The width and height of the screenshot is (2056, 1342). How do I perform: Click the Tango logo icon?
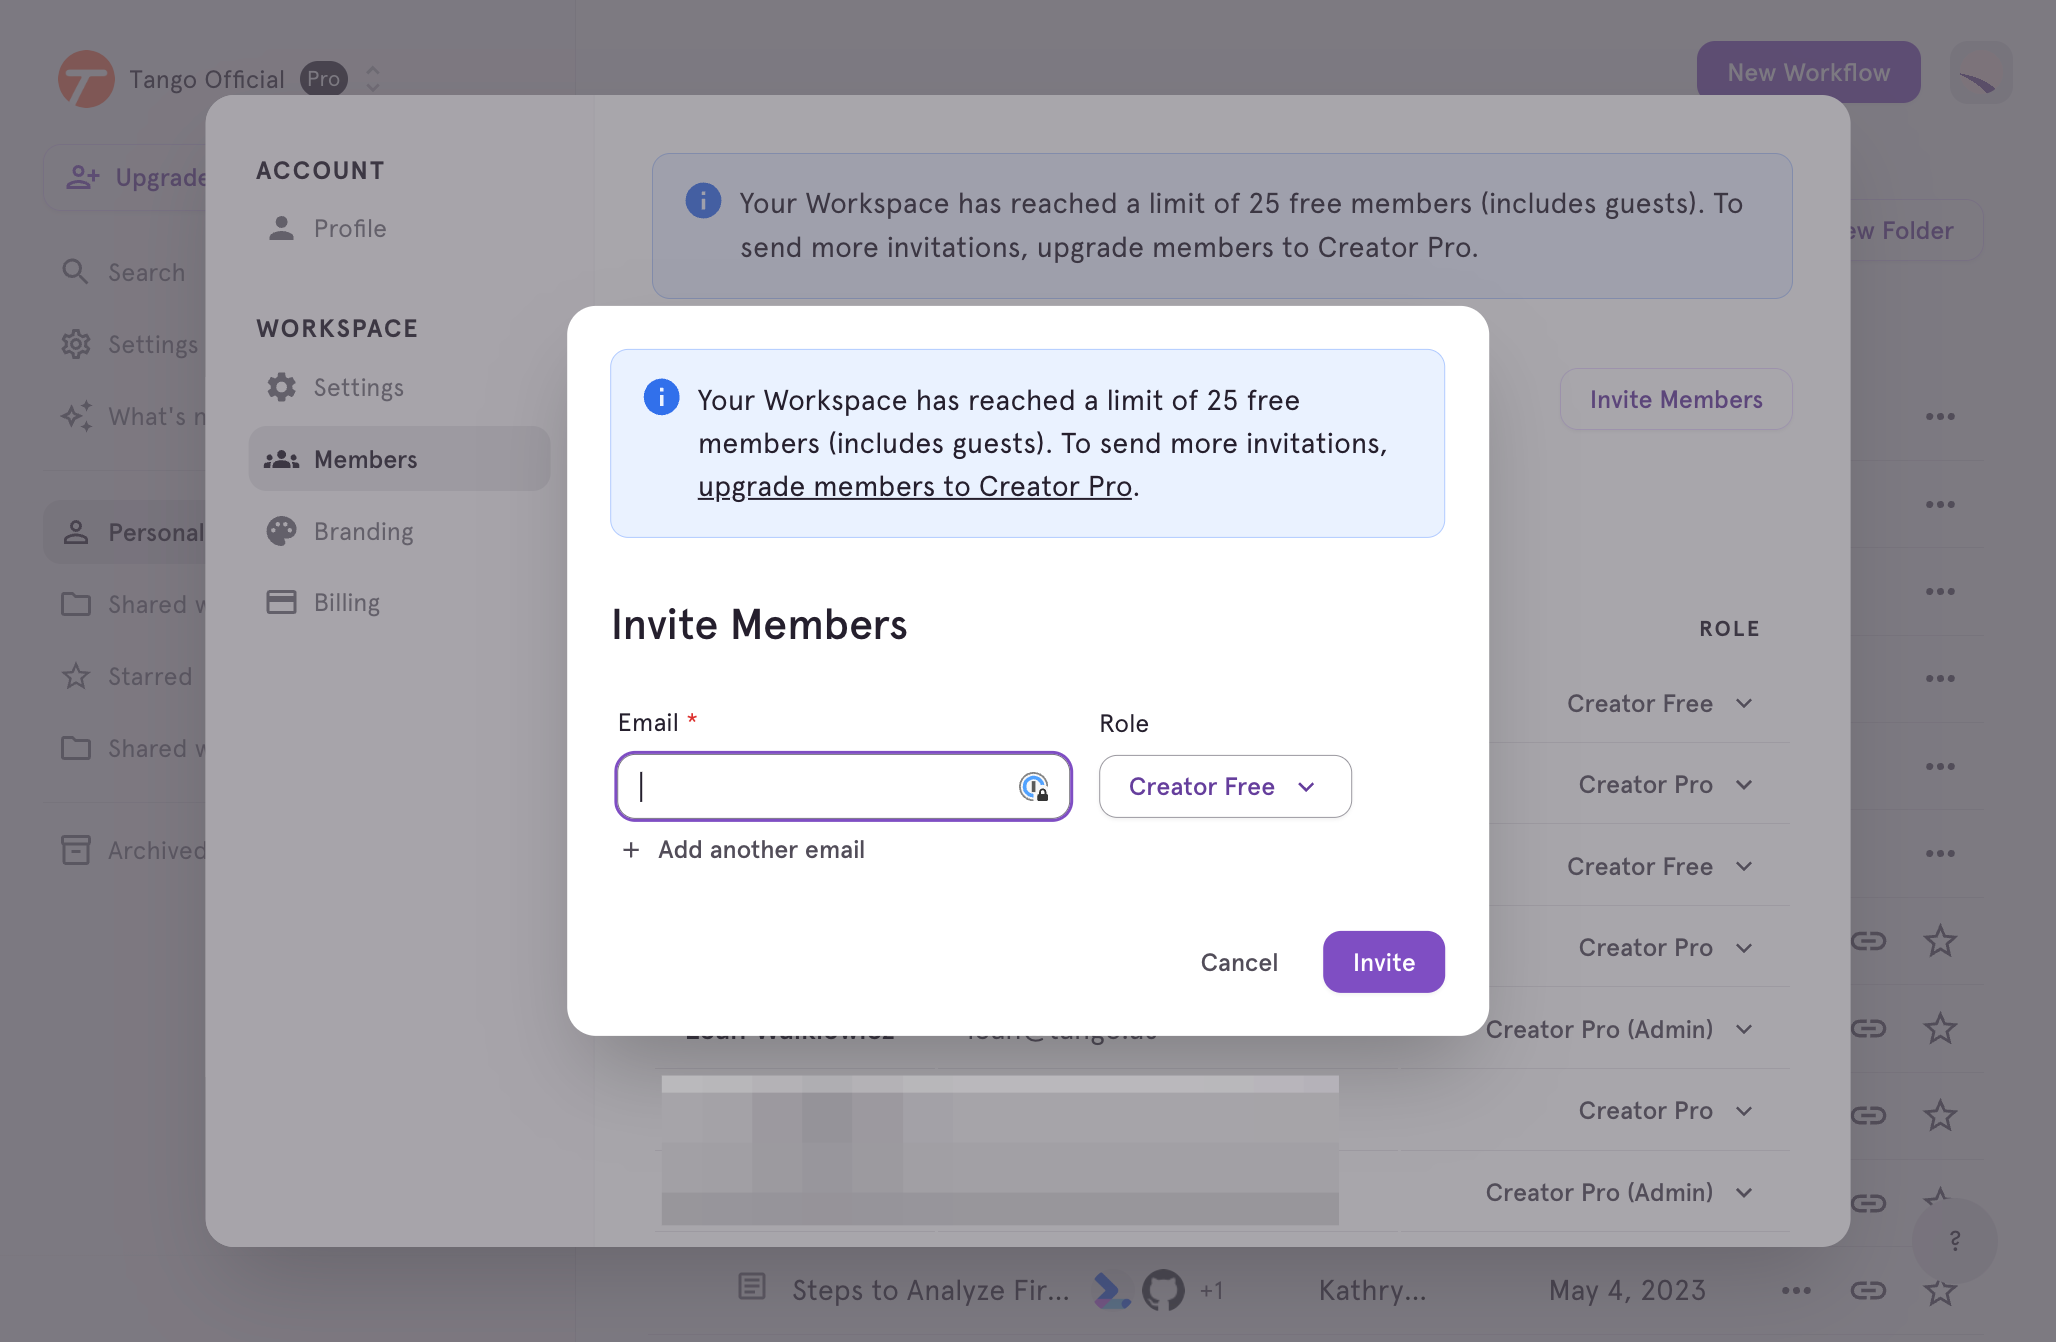(86, 79)
